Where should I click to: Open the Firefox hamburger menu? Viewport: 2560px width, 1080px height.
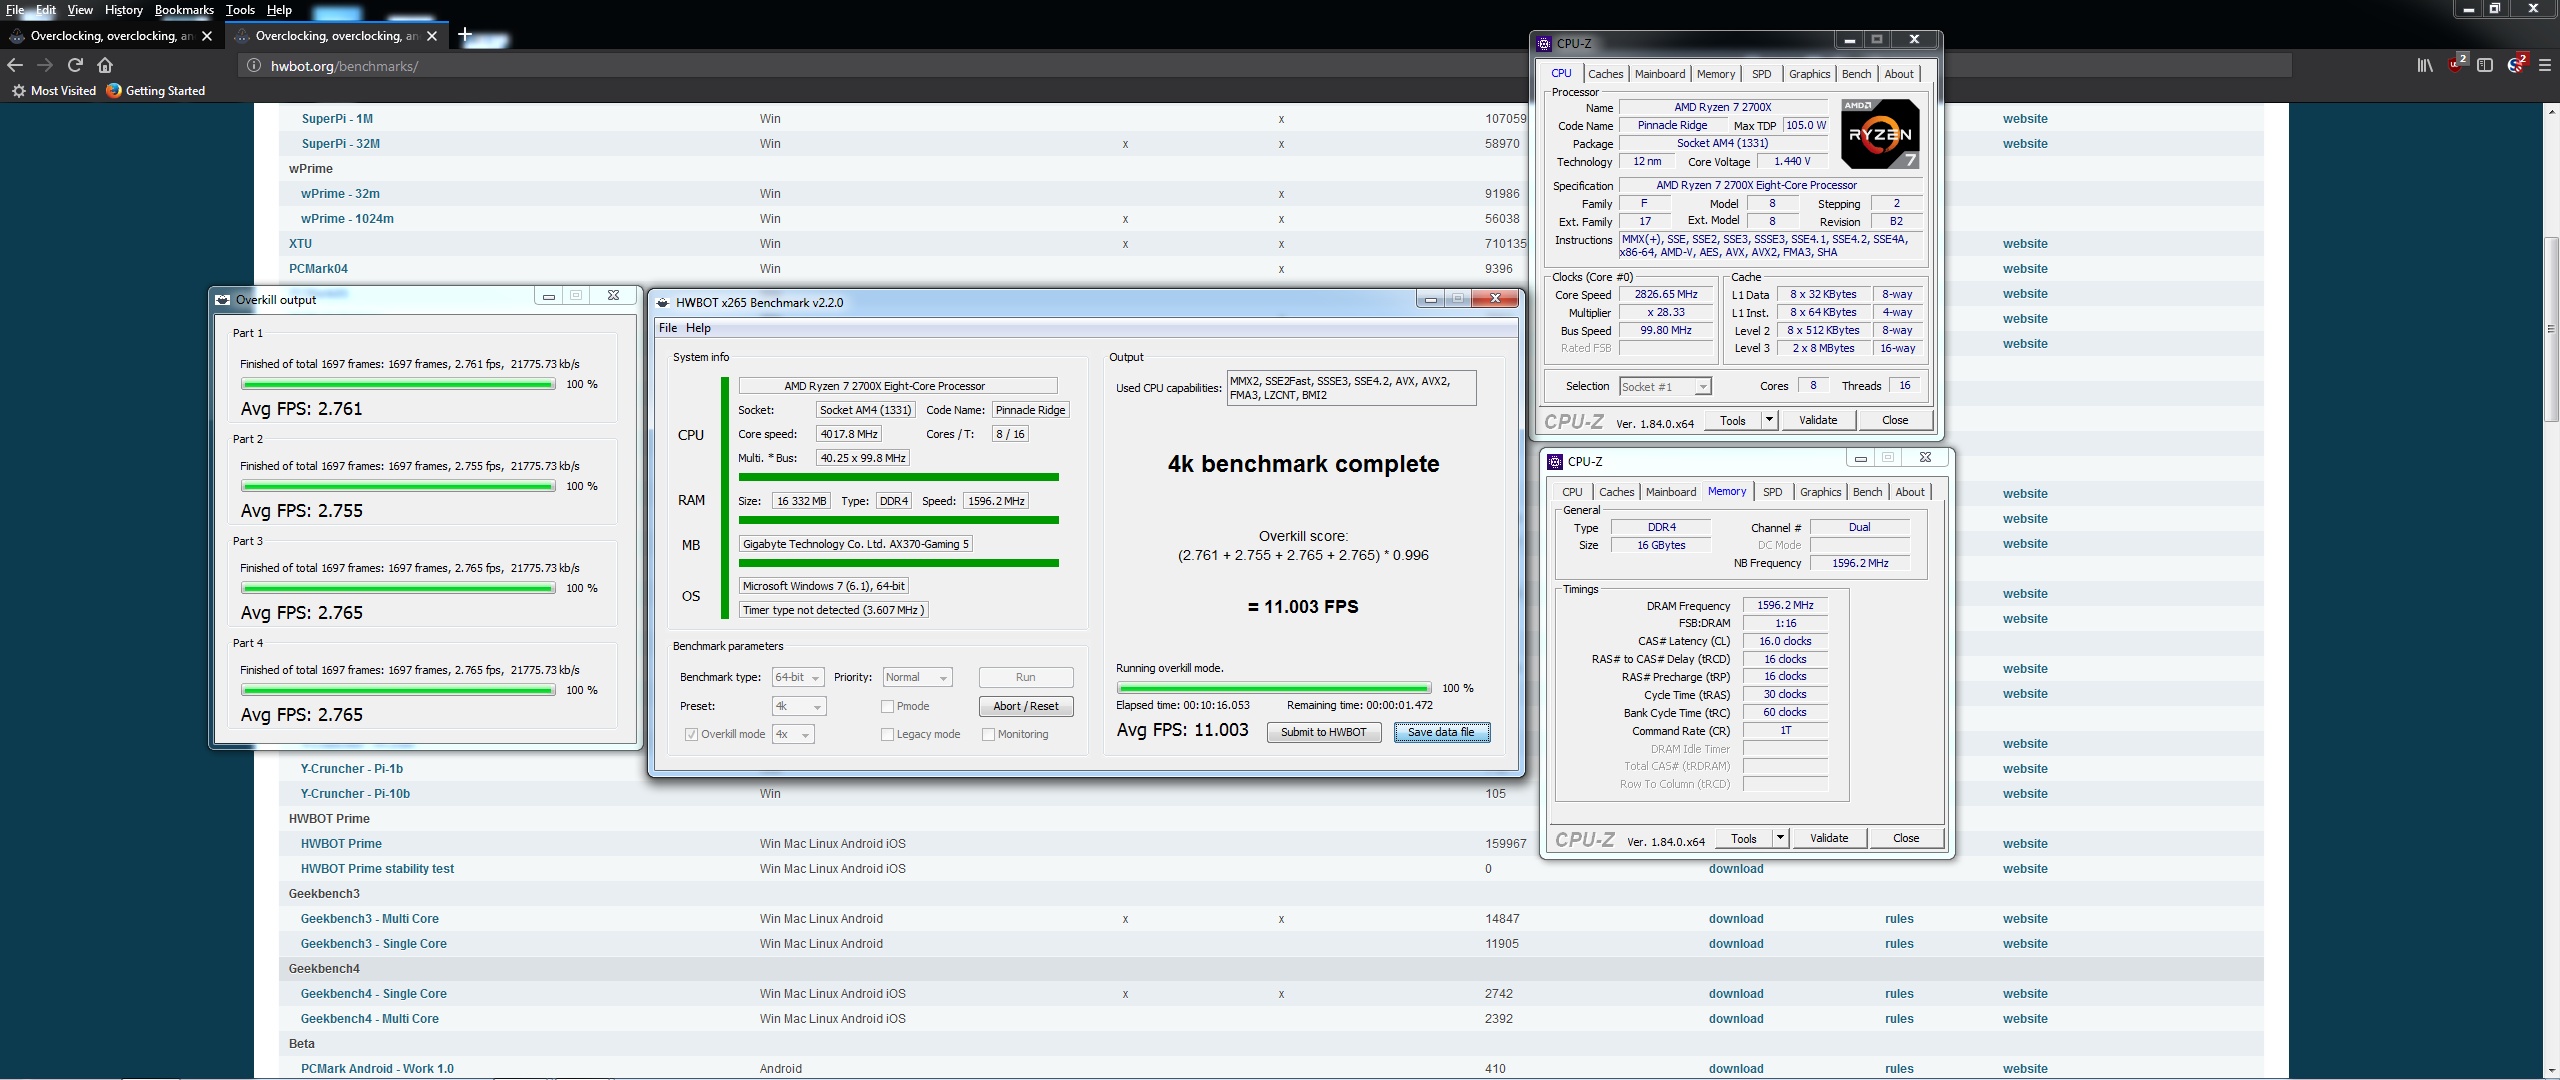tap(2545, 65)
